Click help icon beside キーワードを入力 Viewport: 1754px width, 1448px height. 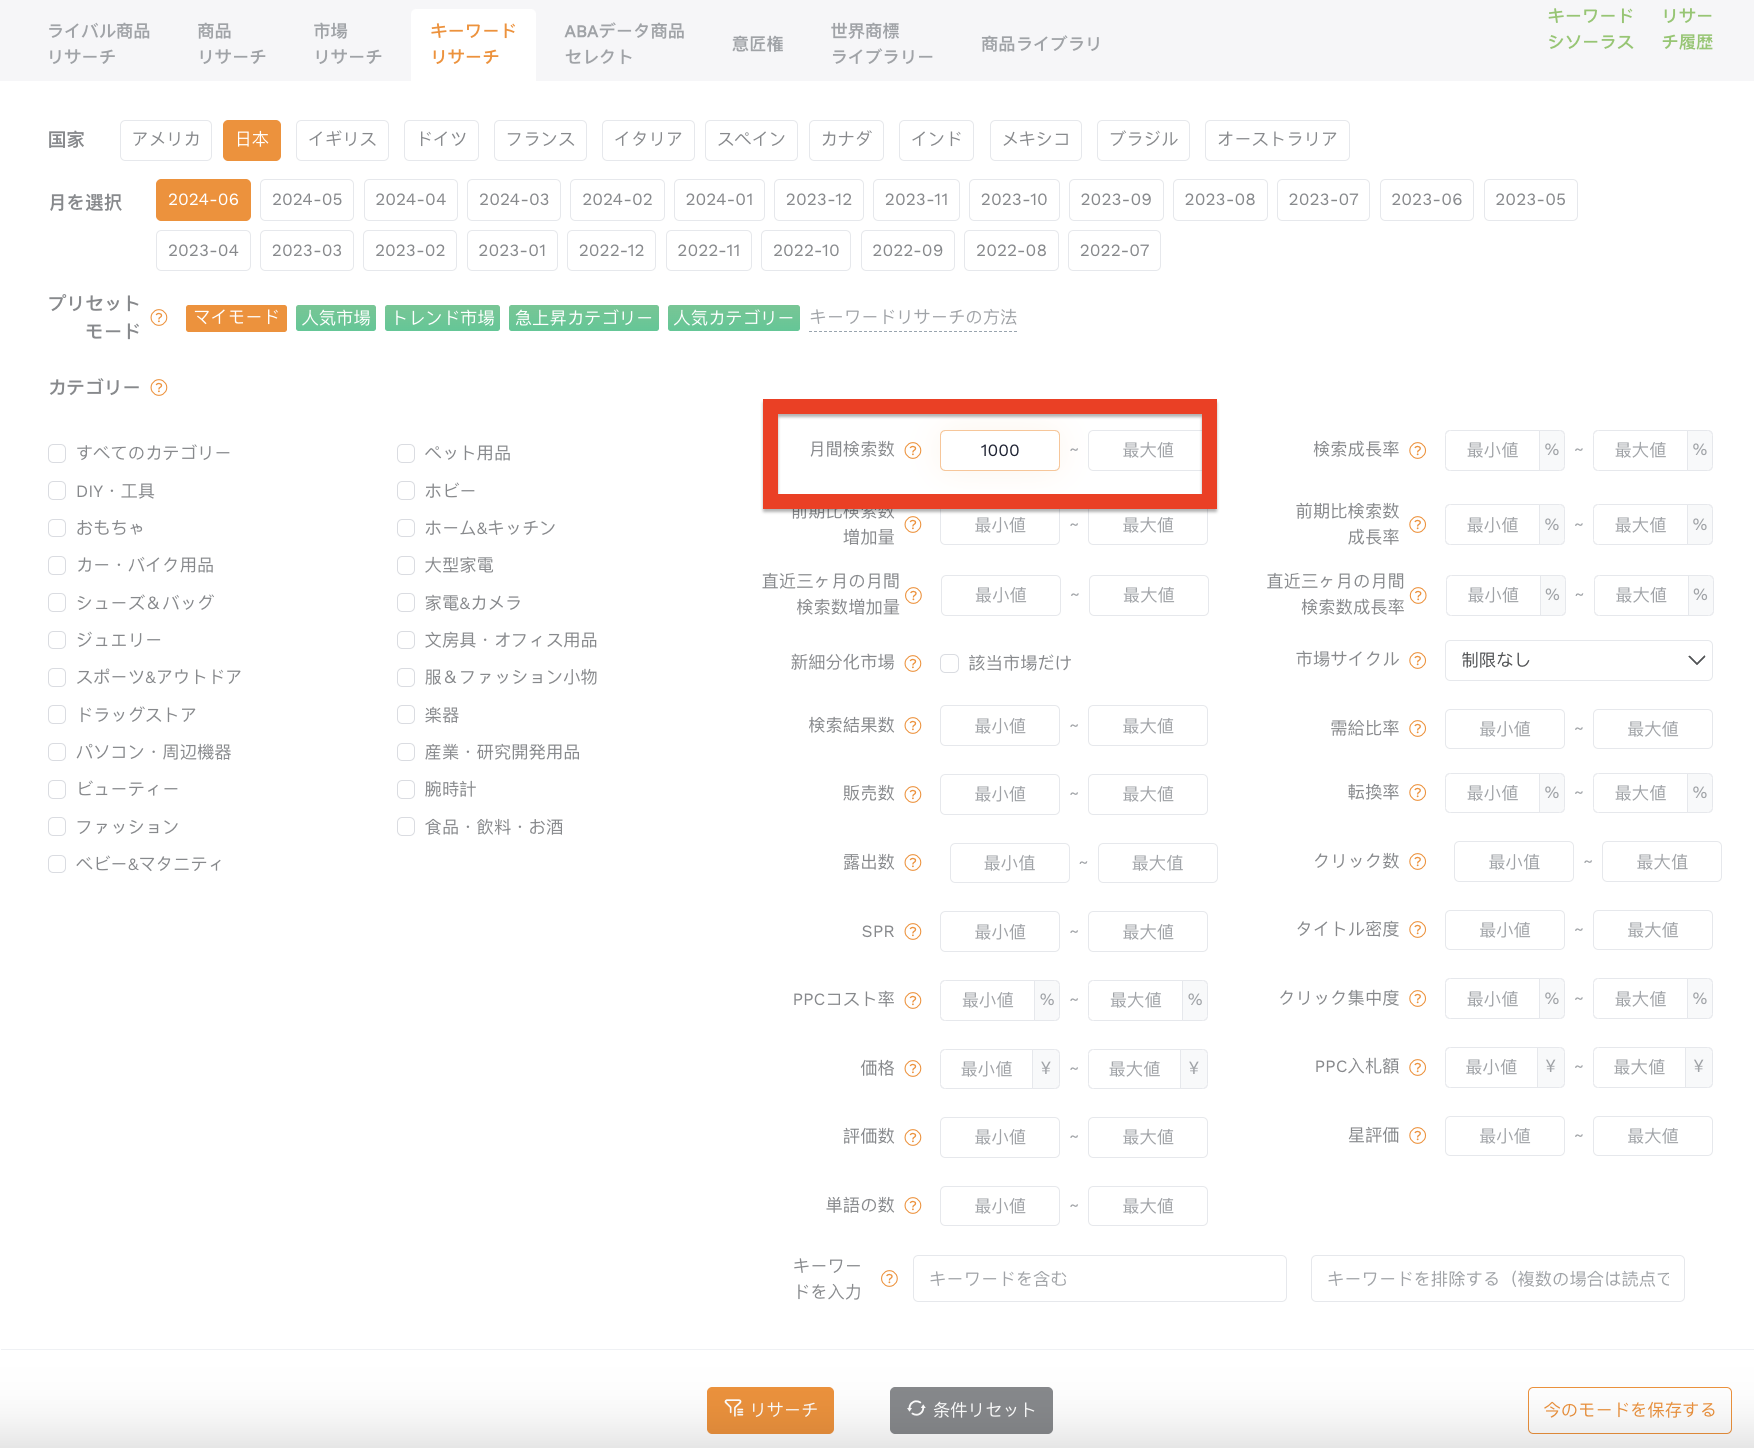click(x=889, y=1279)
